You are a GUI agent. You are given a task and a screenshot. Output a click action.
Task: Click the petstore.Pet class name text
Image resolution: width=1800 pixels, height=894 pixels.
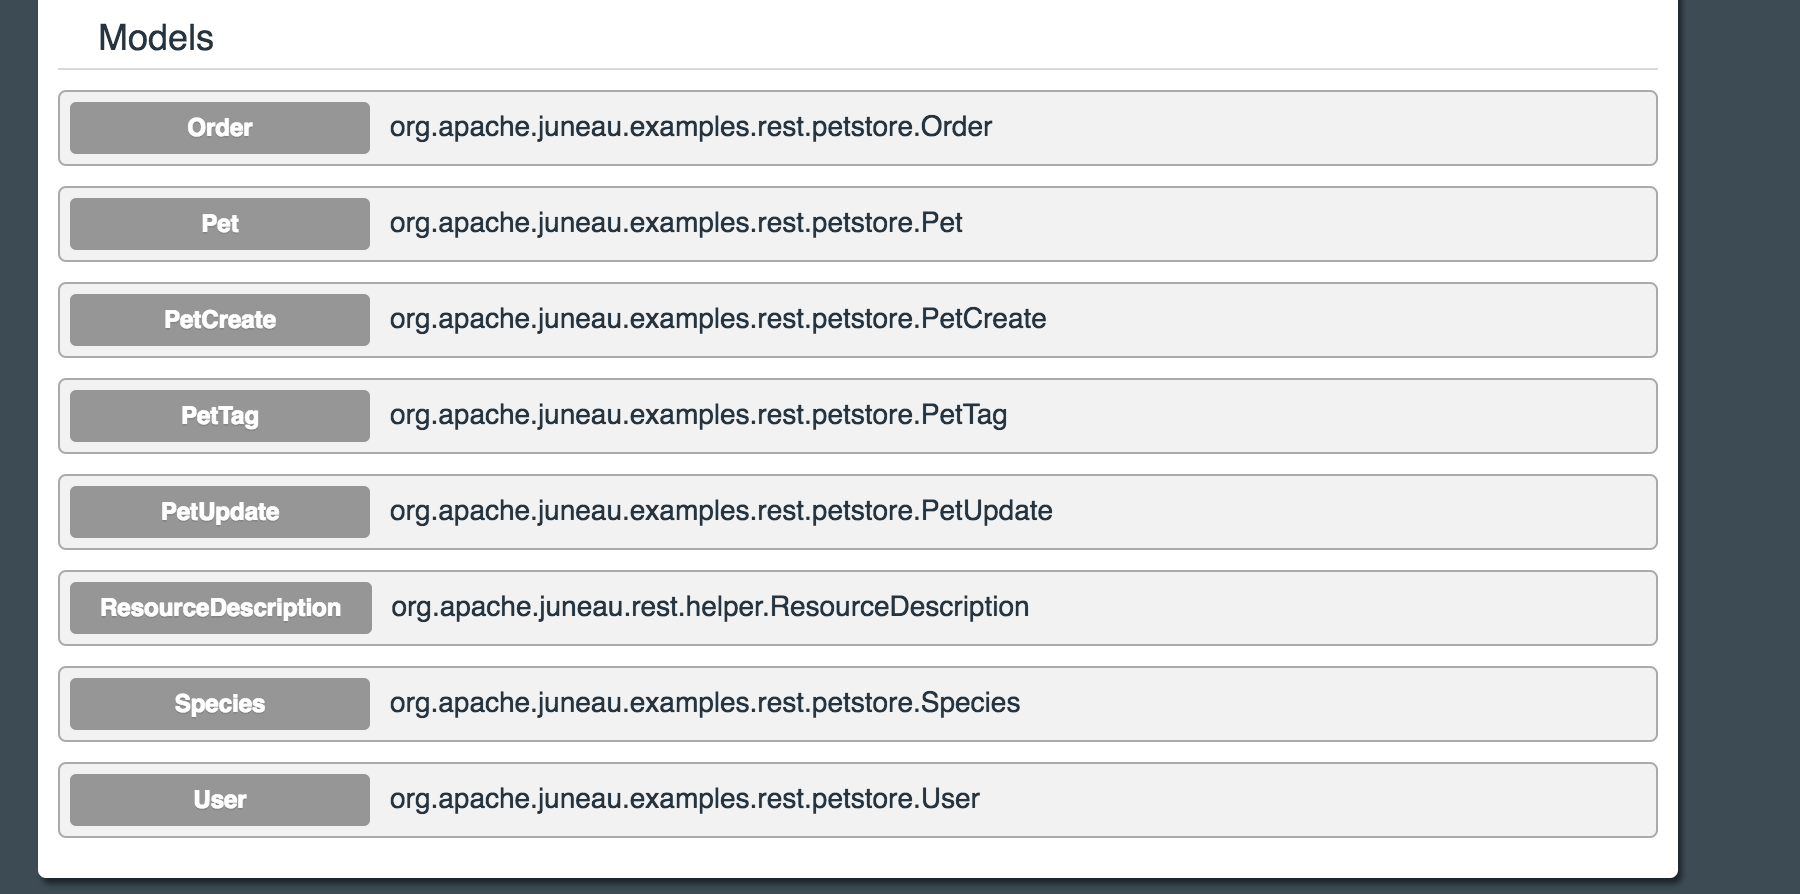(x=676, y=223)
